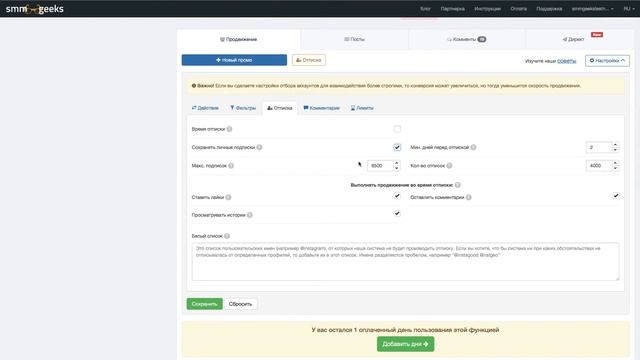This screenshot has height=360, width=640.
Task: Select the Фильтры settings tab
Action: [243, 108]
